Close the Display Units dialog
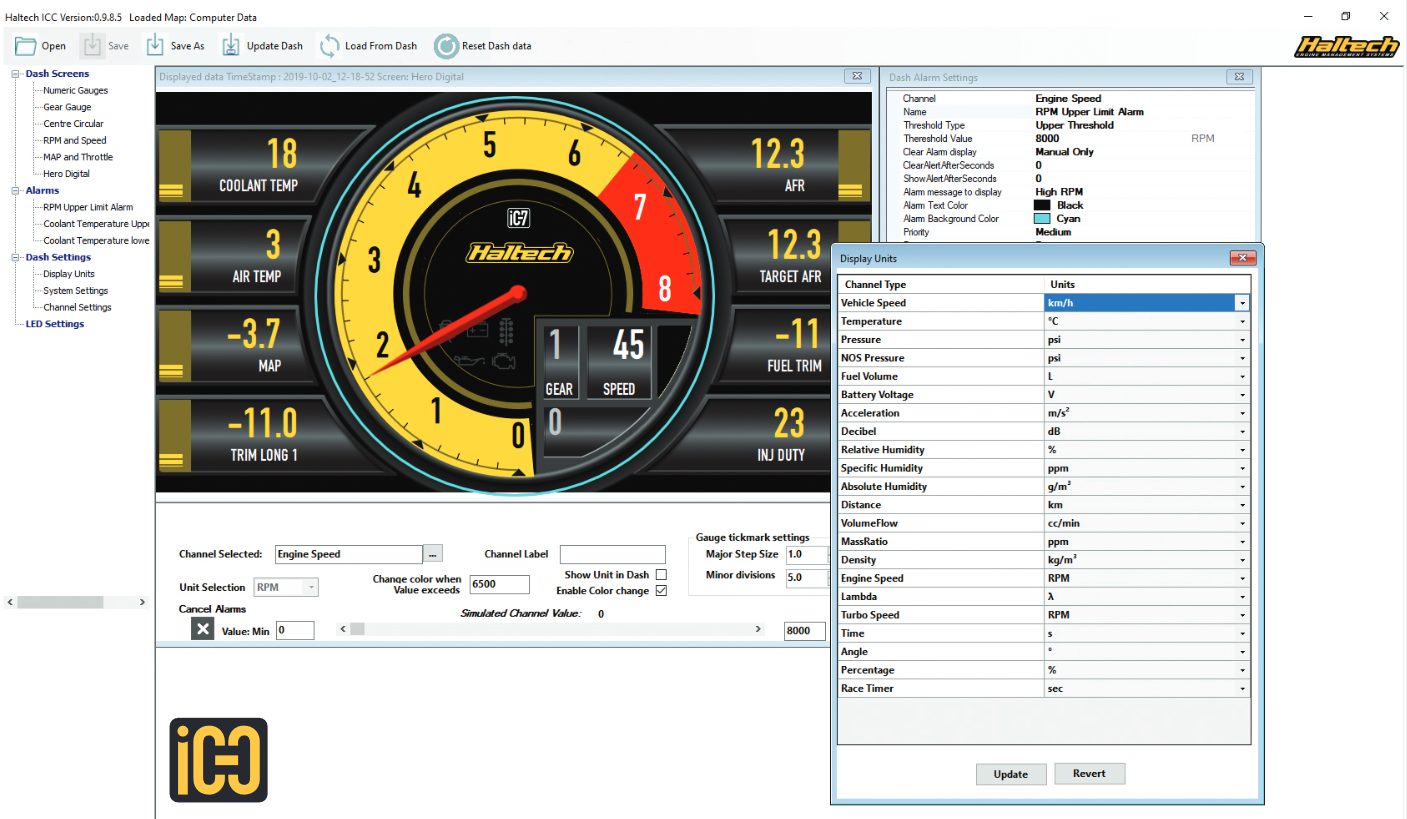The height and width of the screenshot is (819, 1407). point(1242,258)
